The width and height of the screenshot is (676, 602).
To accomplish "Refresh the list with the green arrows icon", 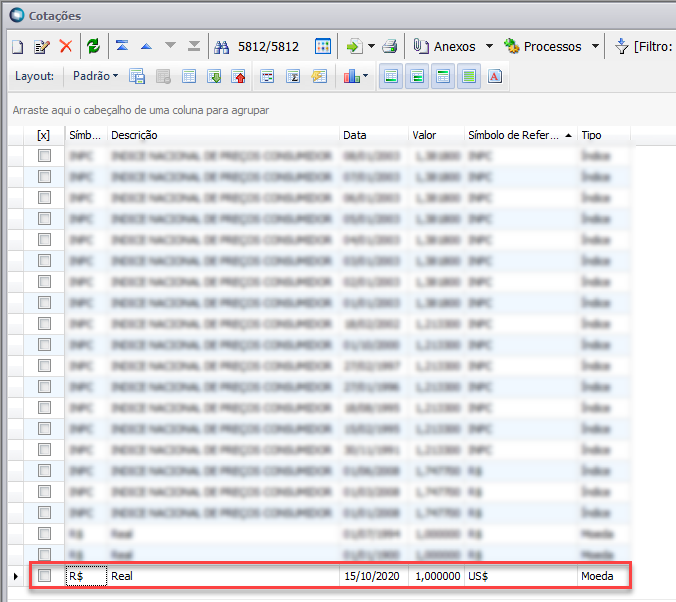I will click(93, 46).
